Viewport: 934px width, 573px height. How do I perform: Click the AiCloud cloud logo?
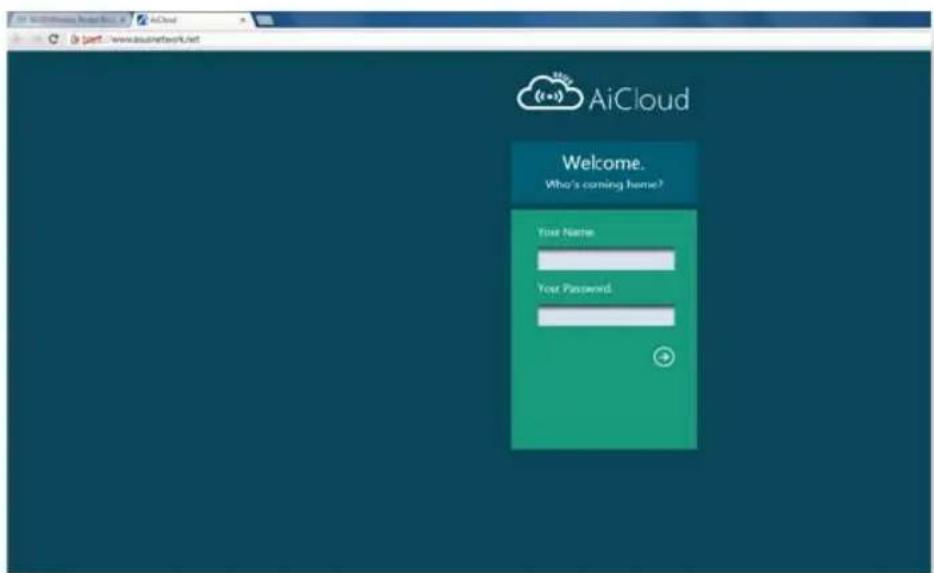[549, 92]
